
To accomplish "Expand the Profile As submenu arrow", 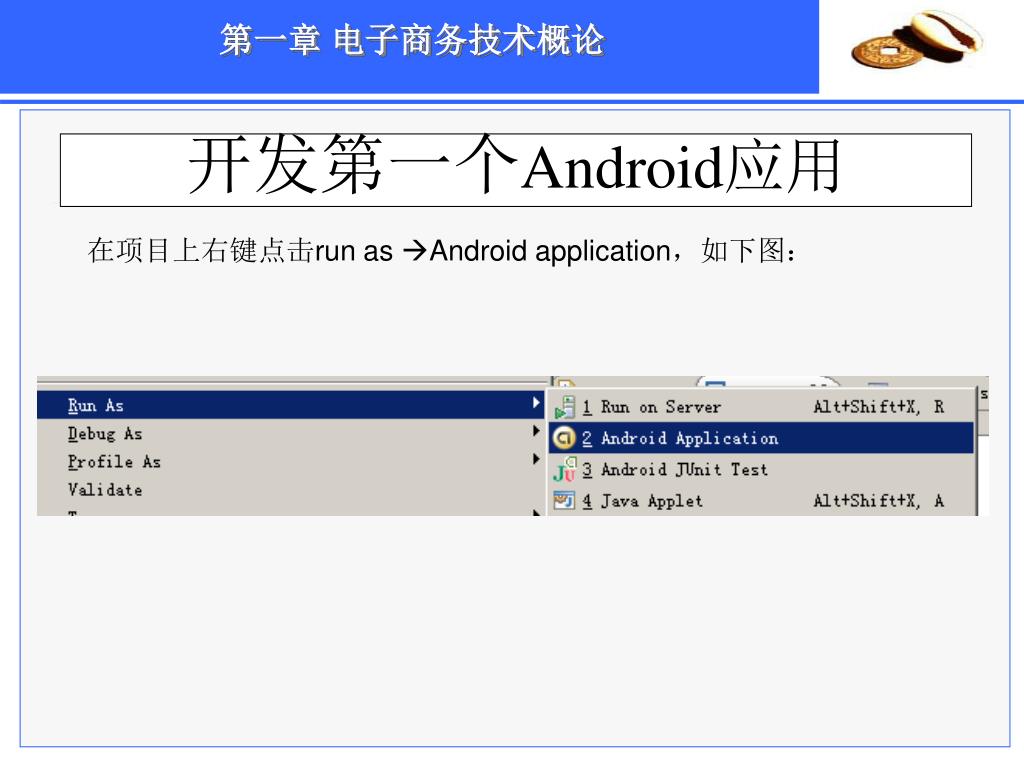I will (536, 459).
